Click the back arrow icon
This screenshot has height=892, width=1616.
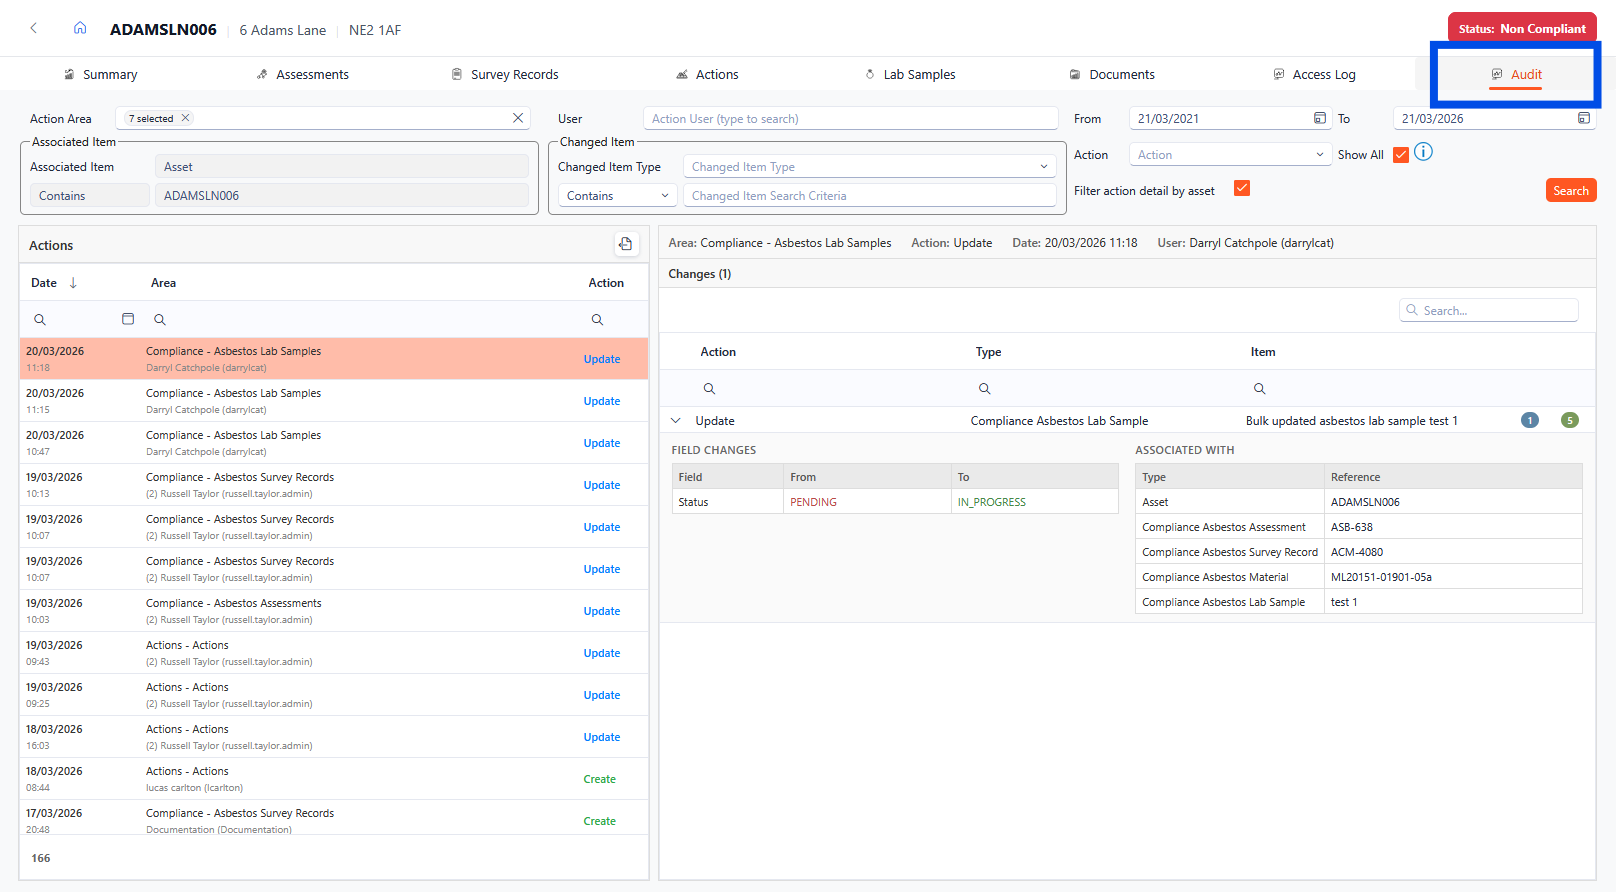click(34, 28)
